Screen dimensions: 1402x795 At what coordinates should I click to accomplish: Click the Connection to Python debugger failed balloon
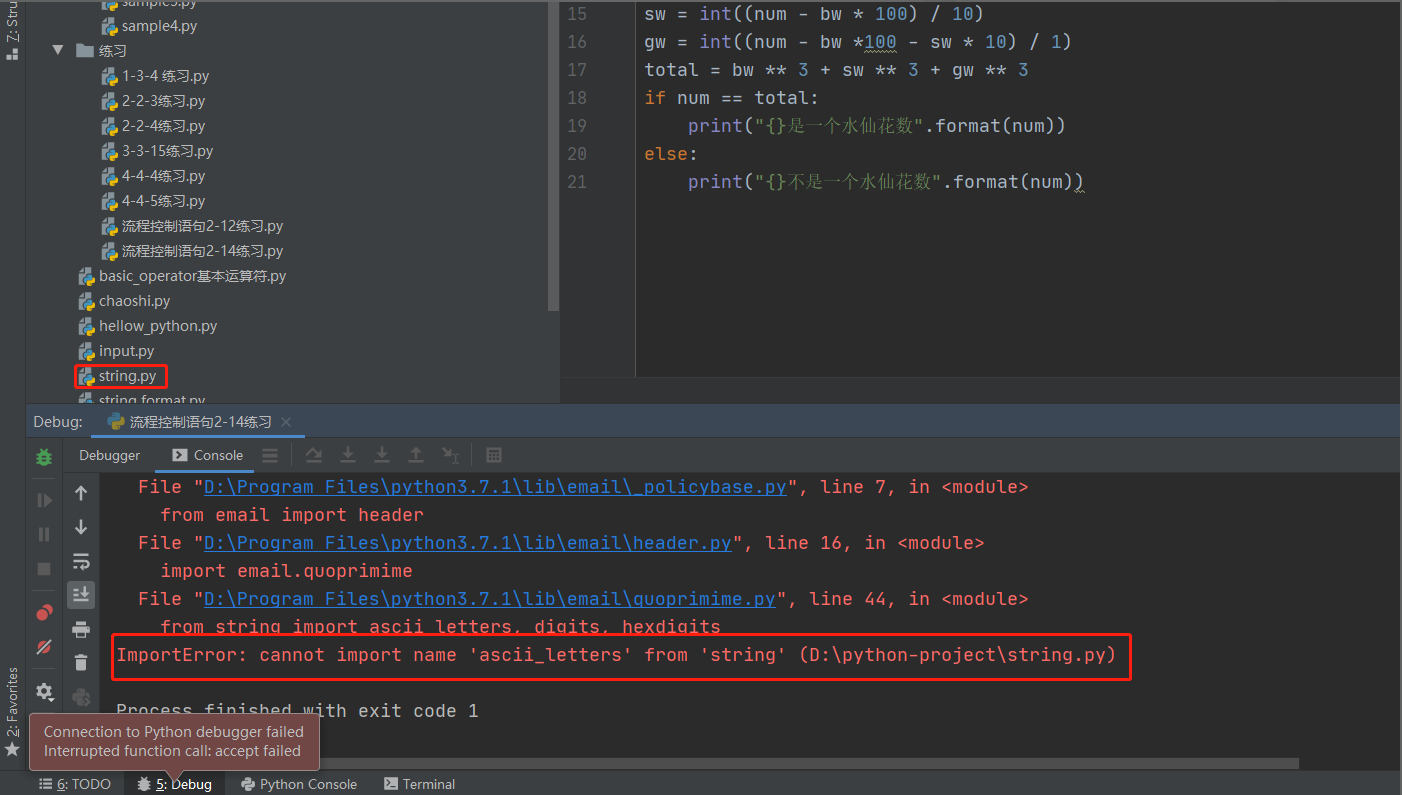[173, 741]
